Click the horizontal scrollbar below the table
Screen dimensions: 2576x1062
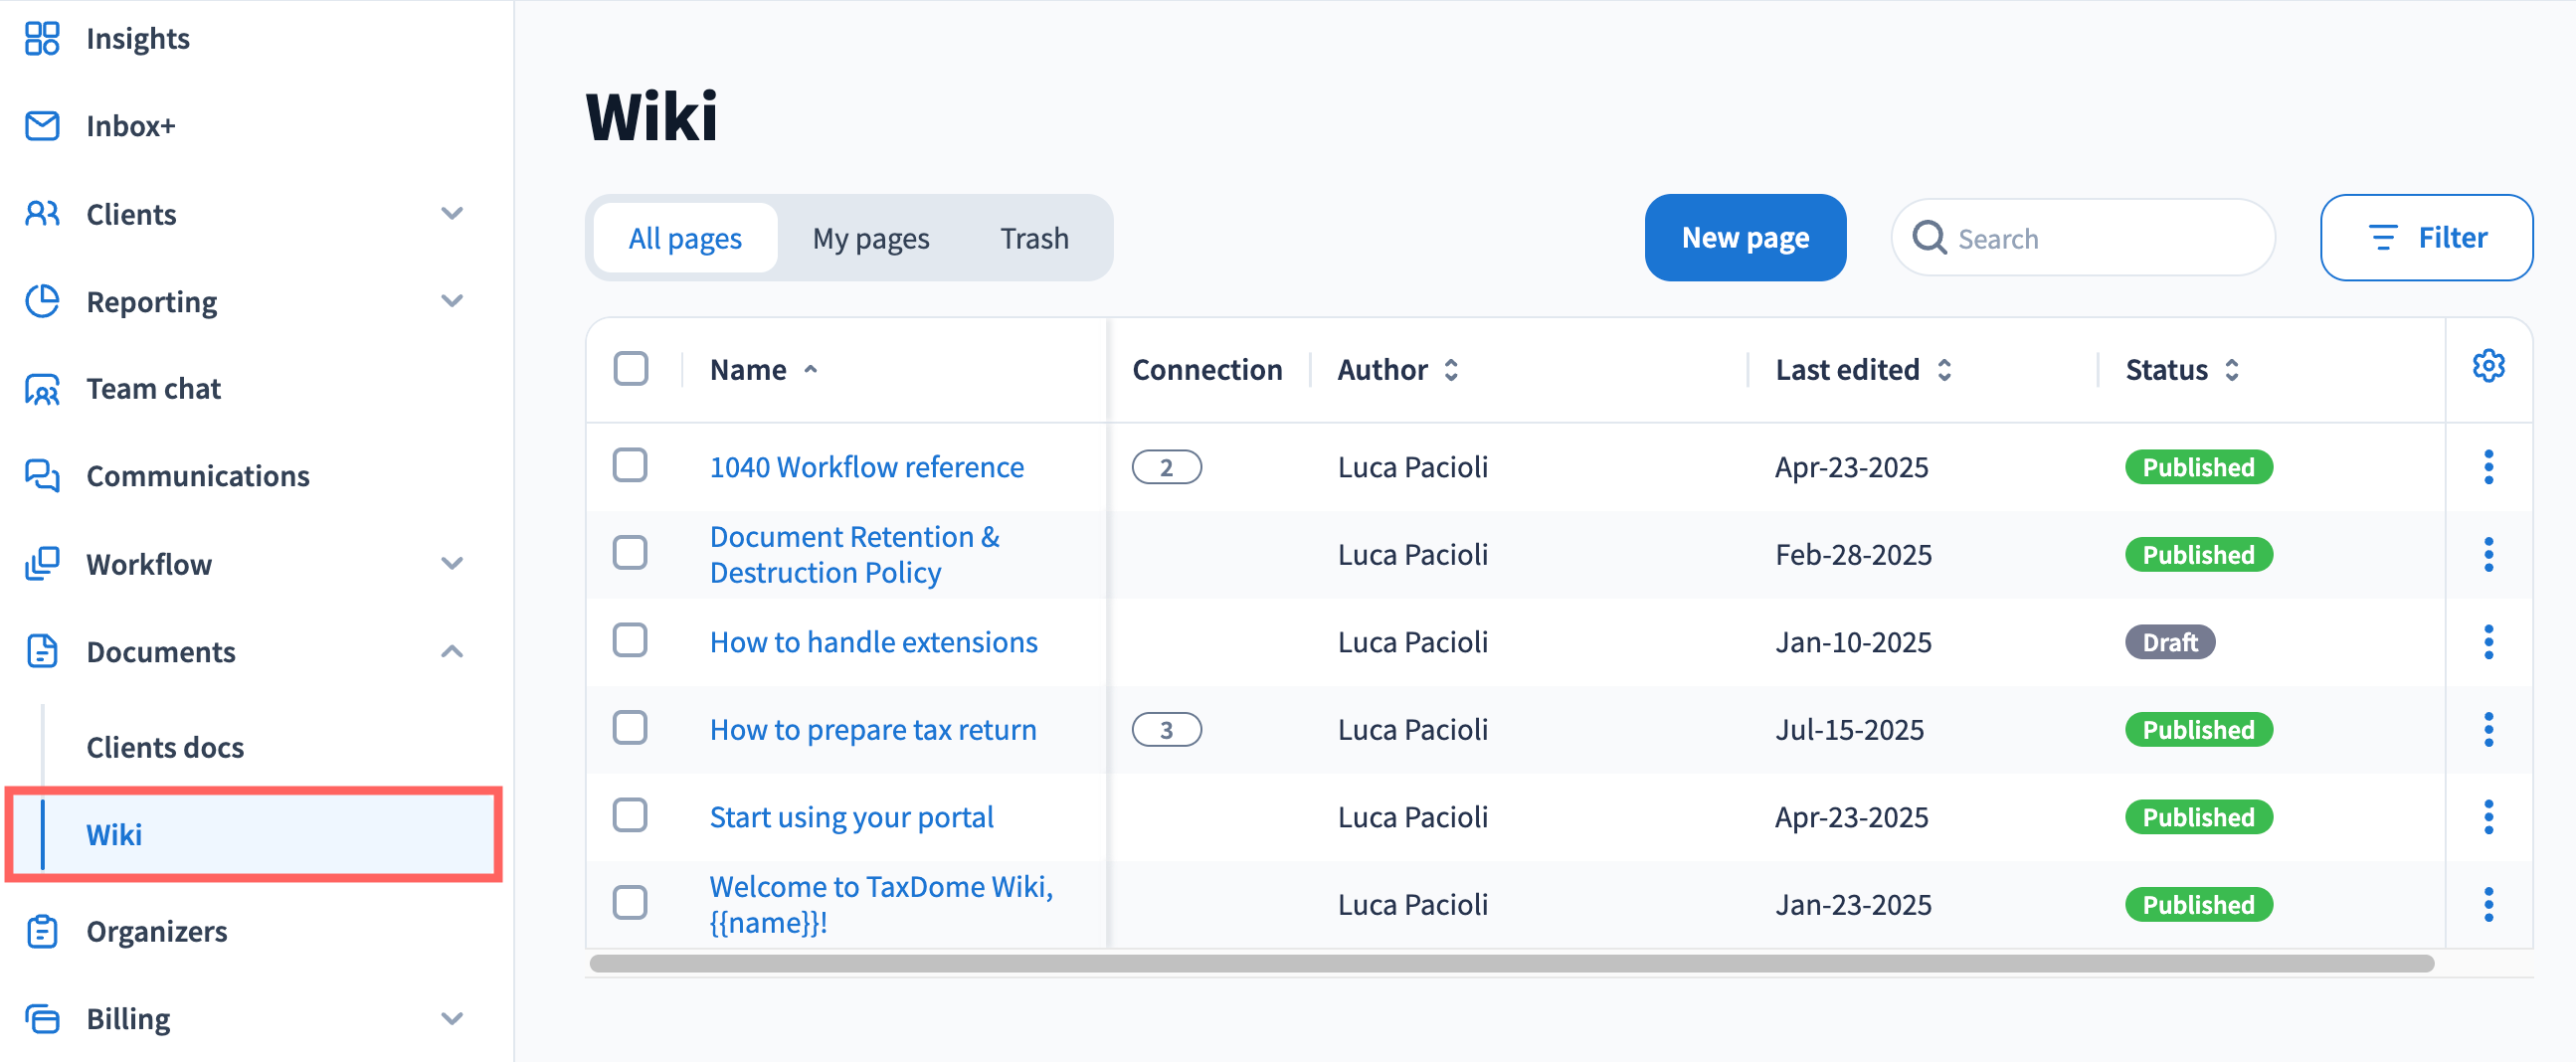point(1510,964)
